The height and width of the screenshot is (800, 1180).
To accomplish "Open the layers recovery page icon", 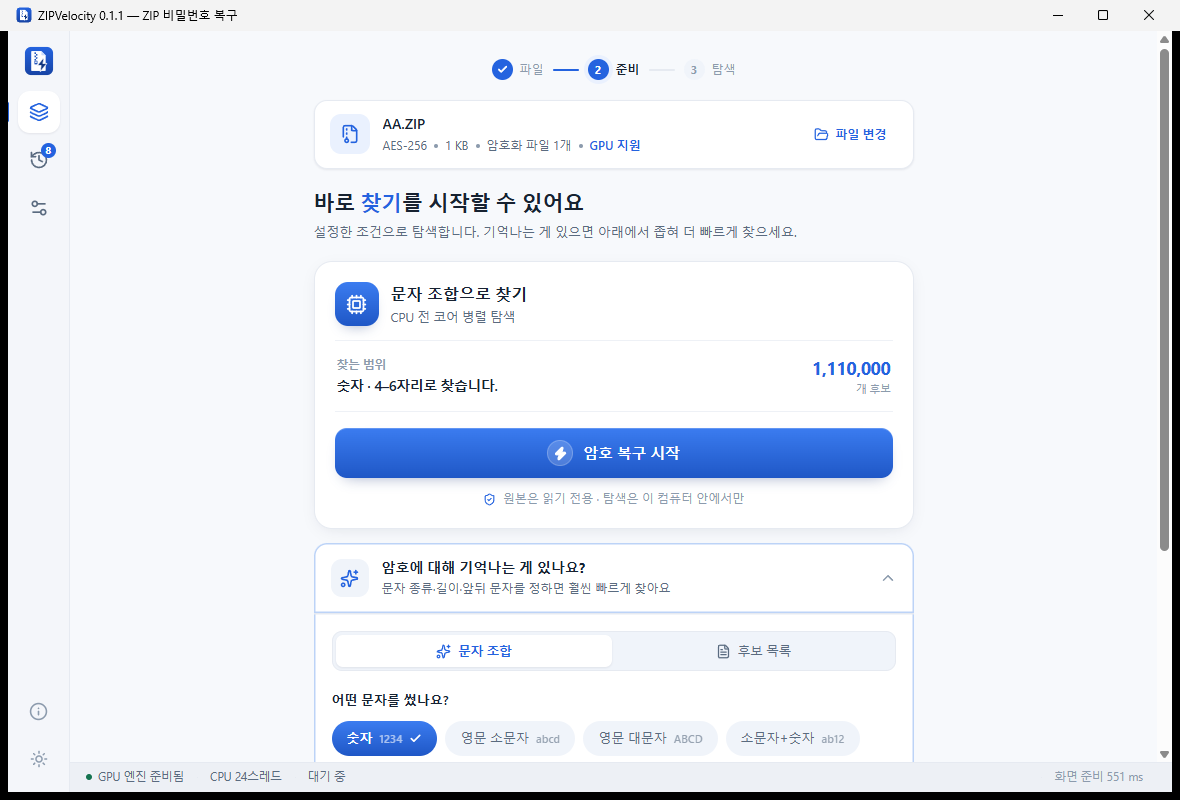I will click(39, 112).
